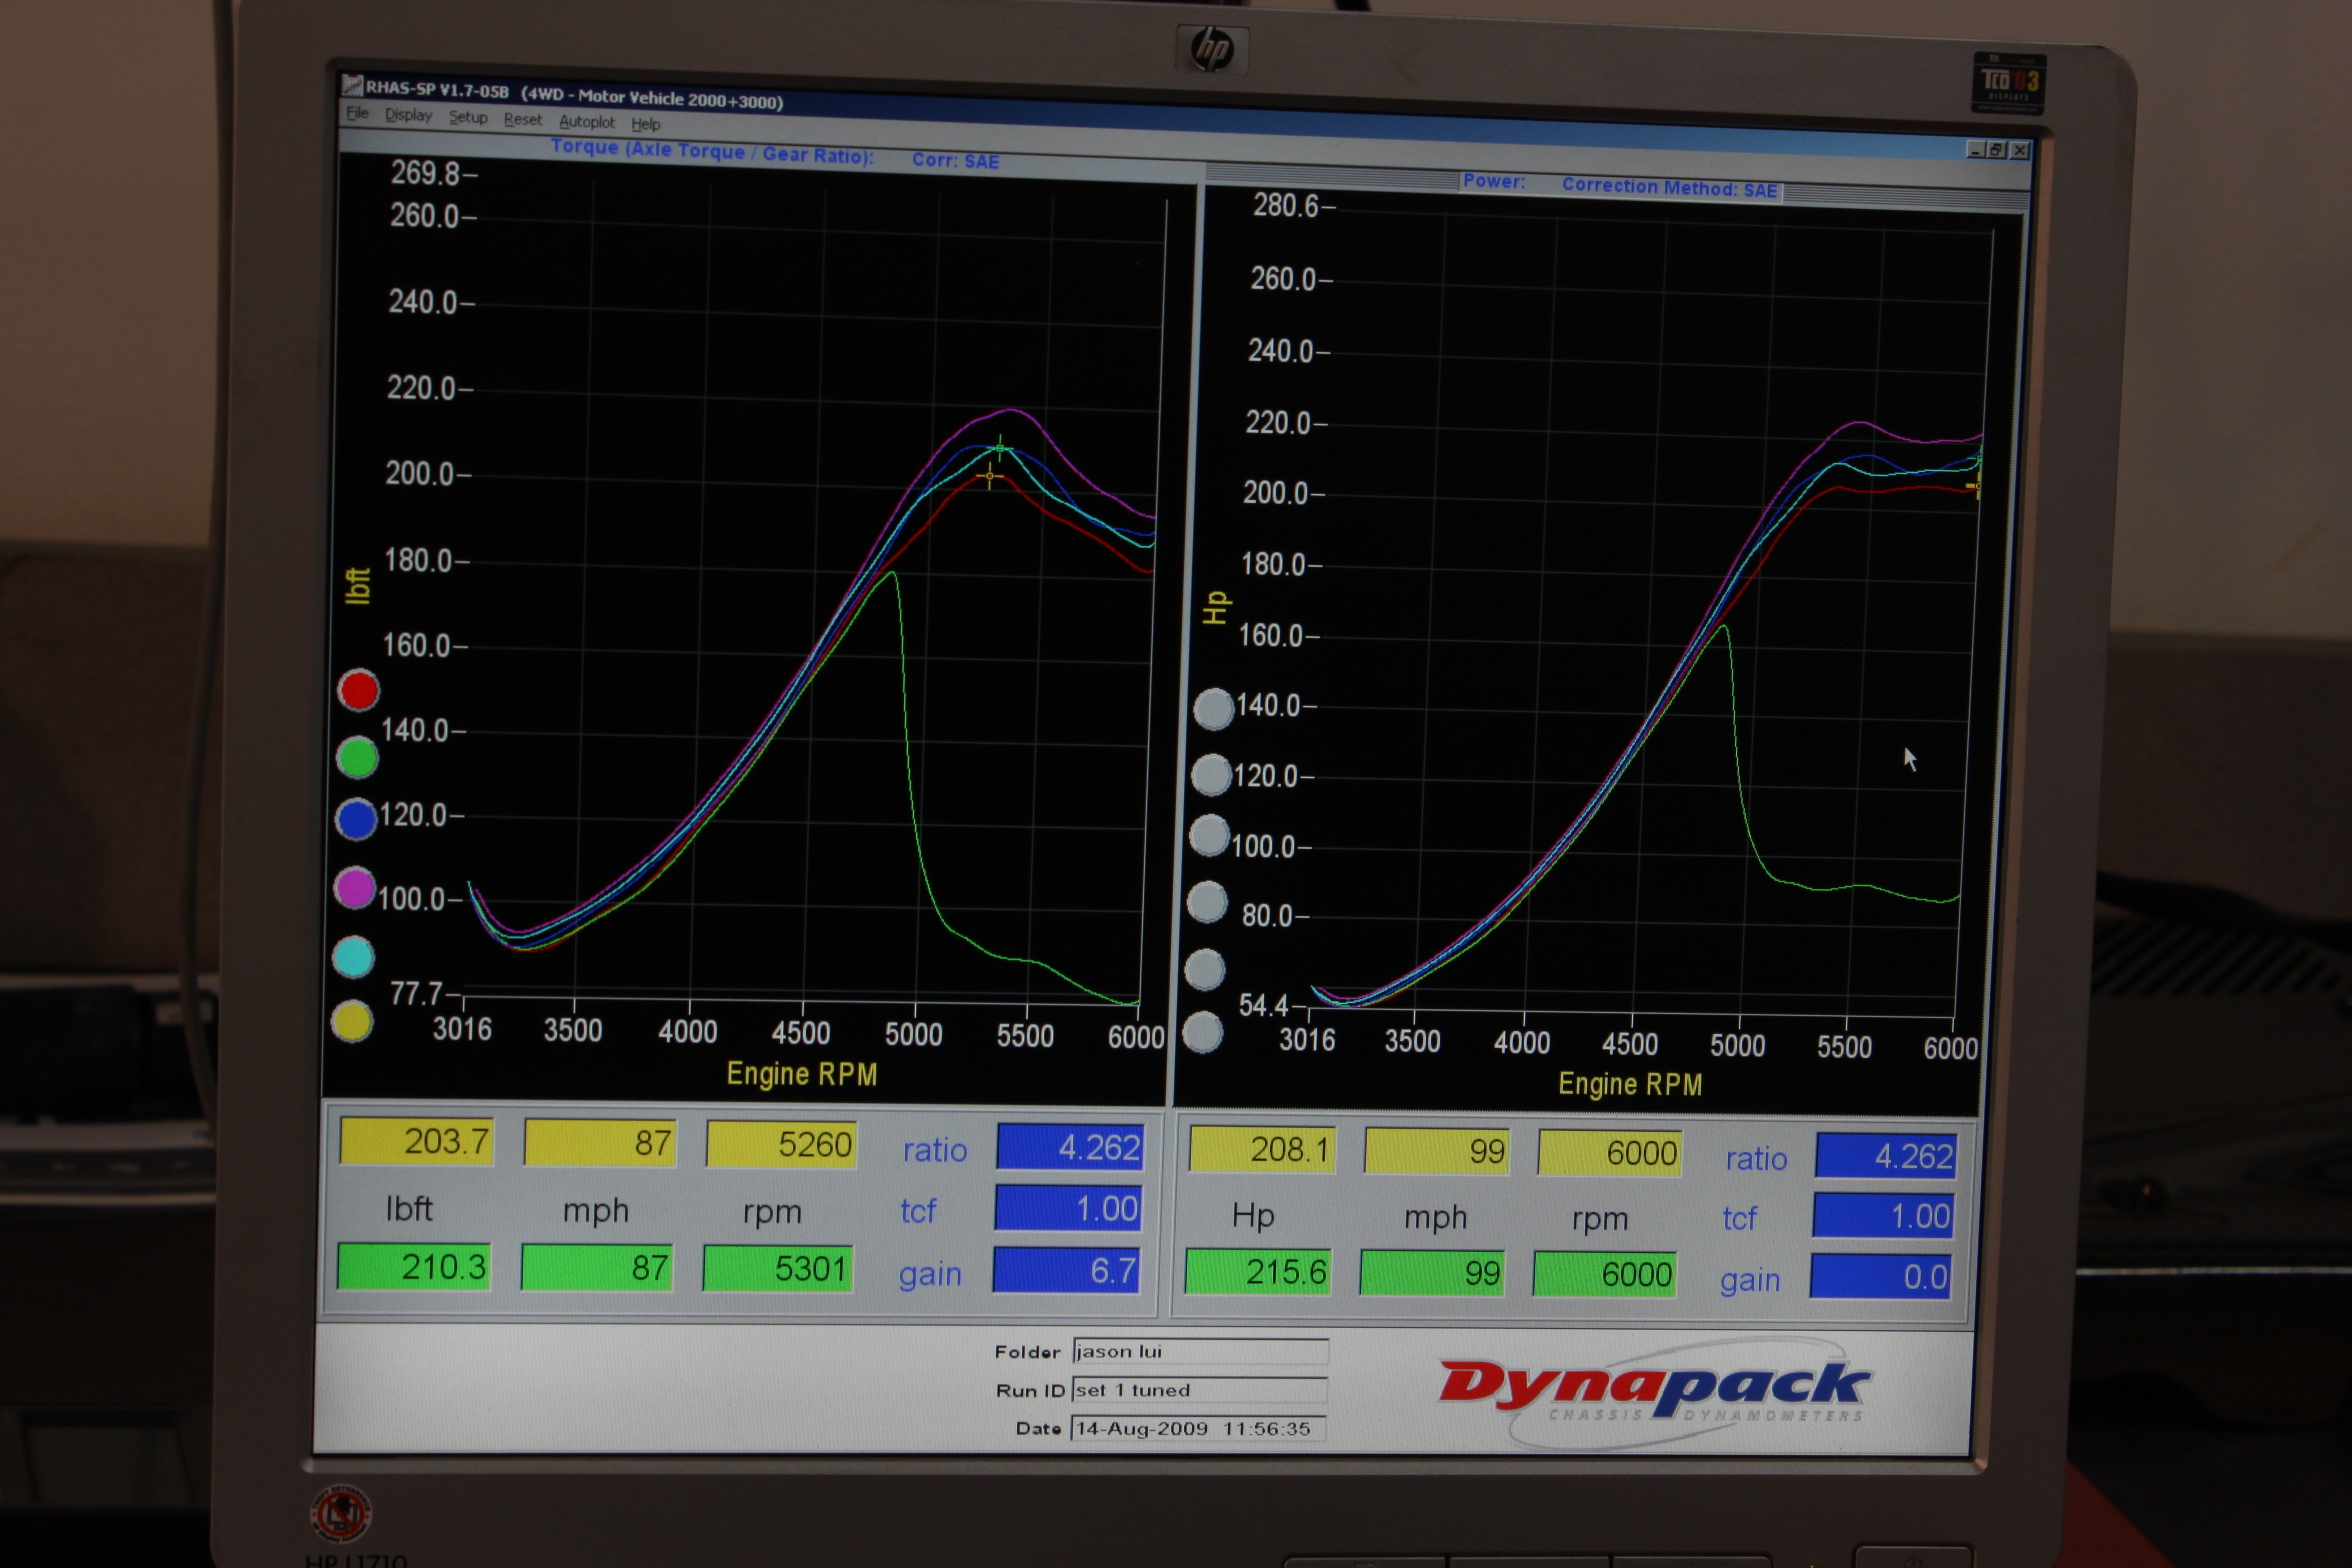Viewport: 2352px width, 1568px height.
Task: Click the application icon in title bar
Action: [352, 86]
